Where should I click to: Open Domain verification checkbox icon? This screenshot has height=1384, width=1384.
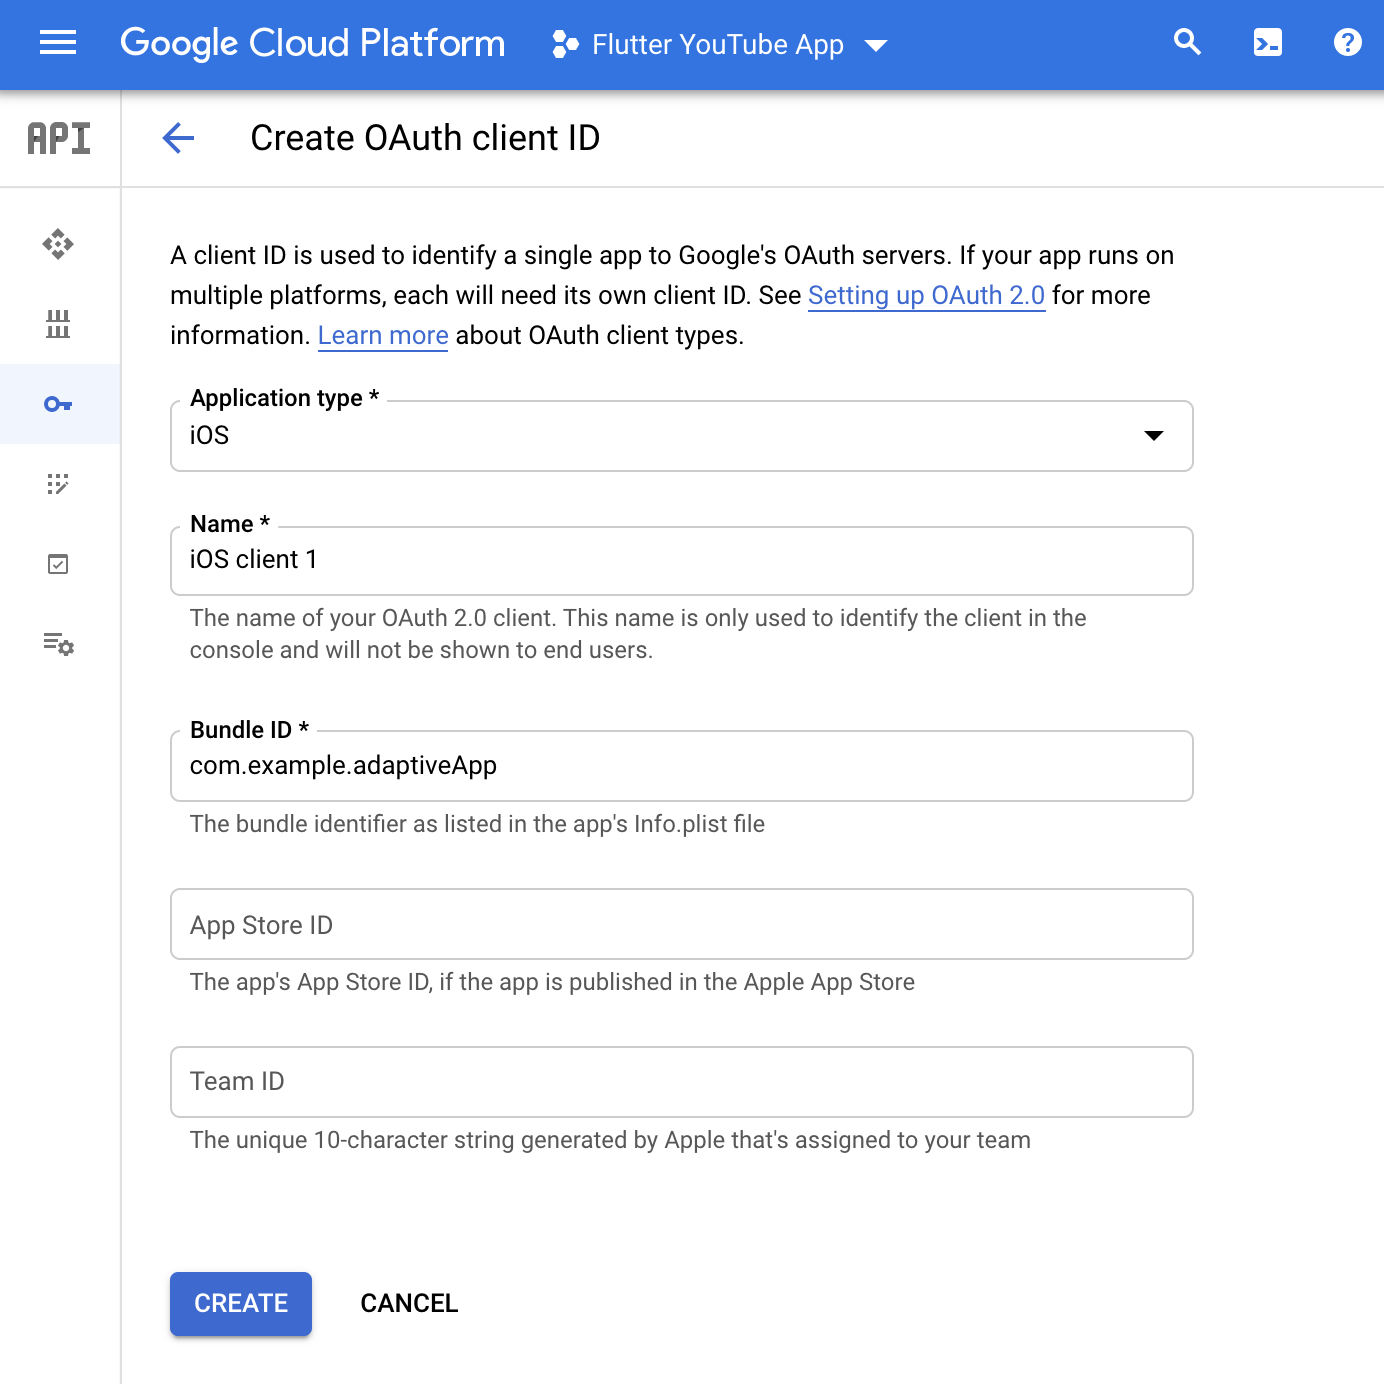point(58,564)
